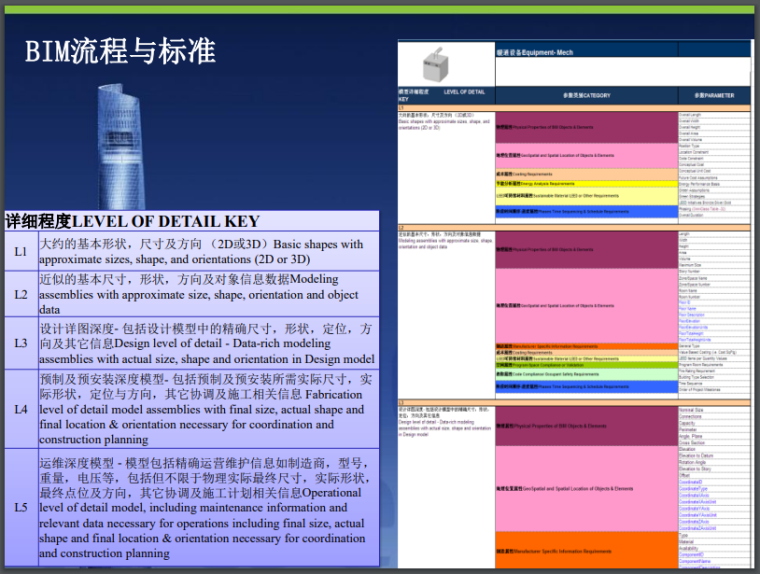This screenshot has height=574, width=760.
Task: Click the 参数 PARAMETER column header
Action: 714,95
